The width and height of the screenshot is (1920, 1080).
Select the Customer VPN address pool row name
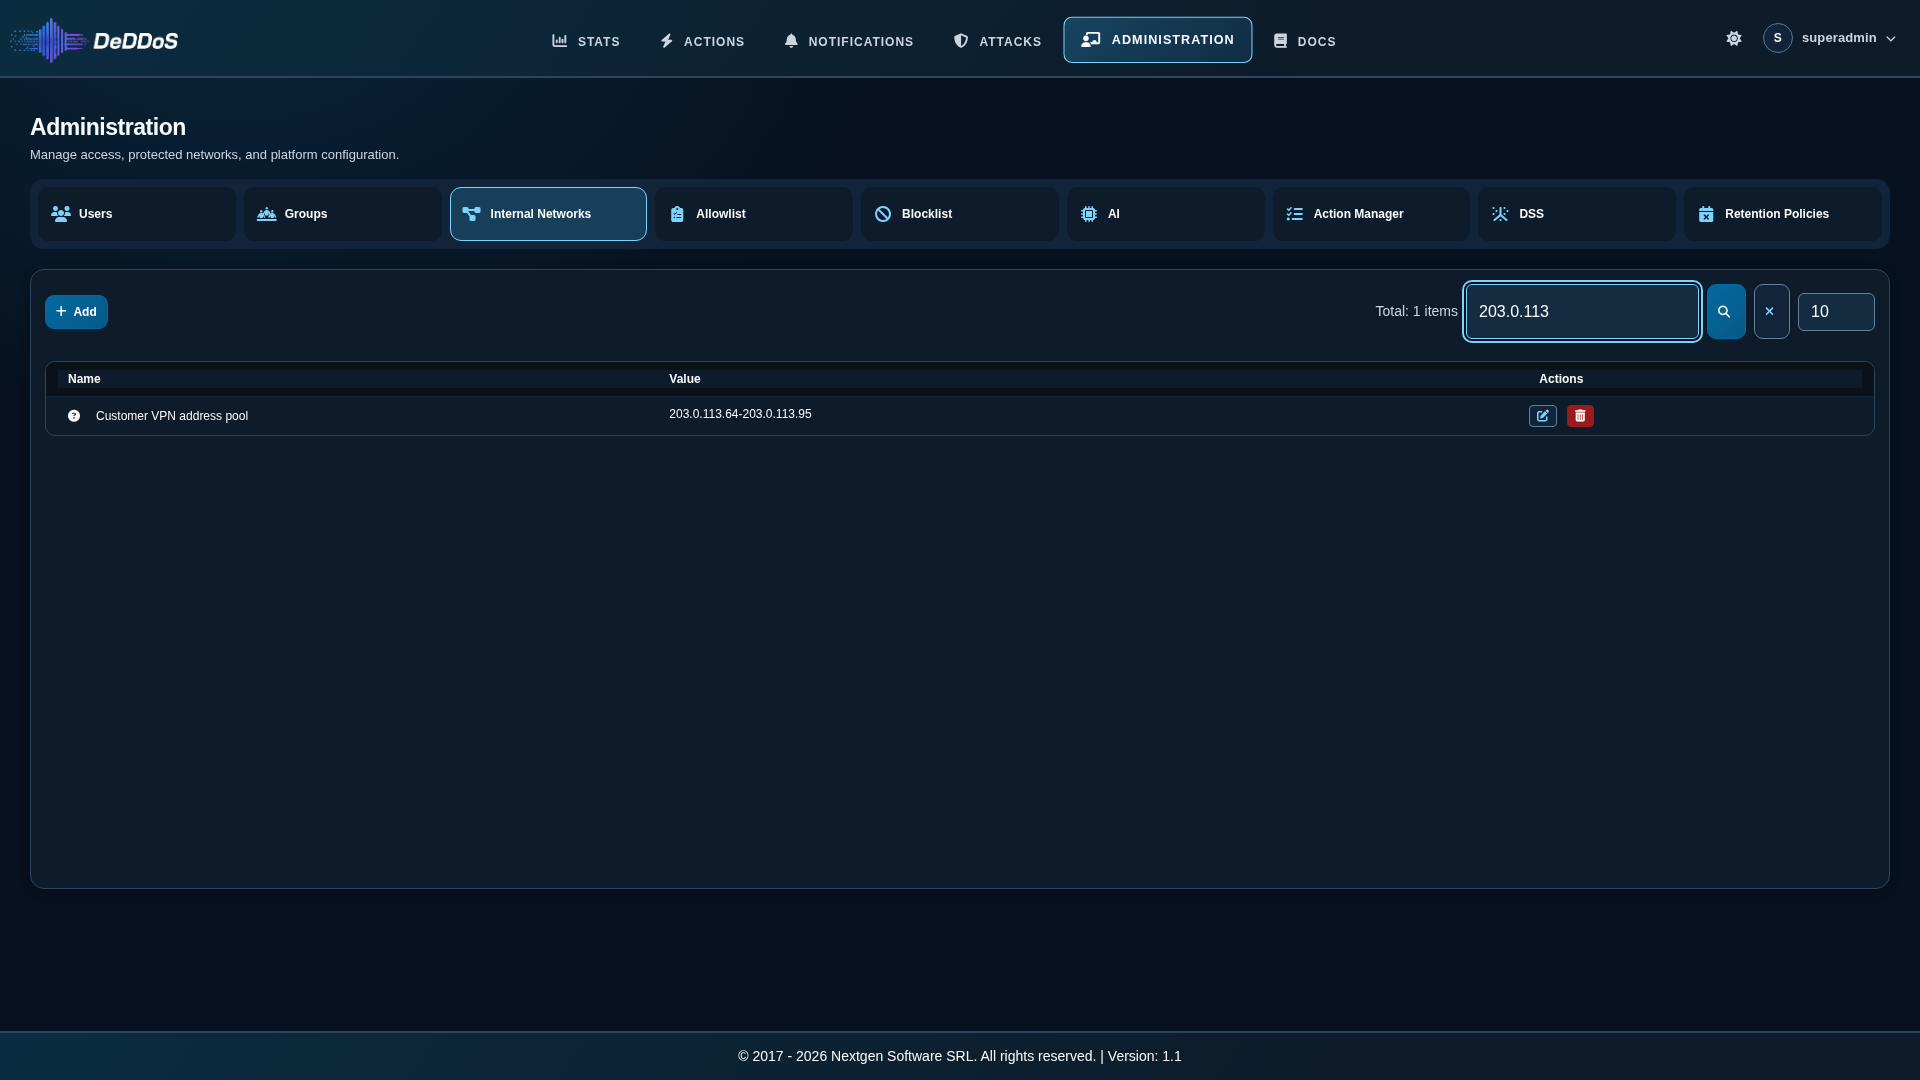point(172,416)
